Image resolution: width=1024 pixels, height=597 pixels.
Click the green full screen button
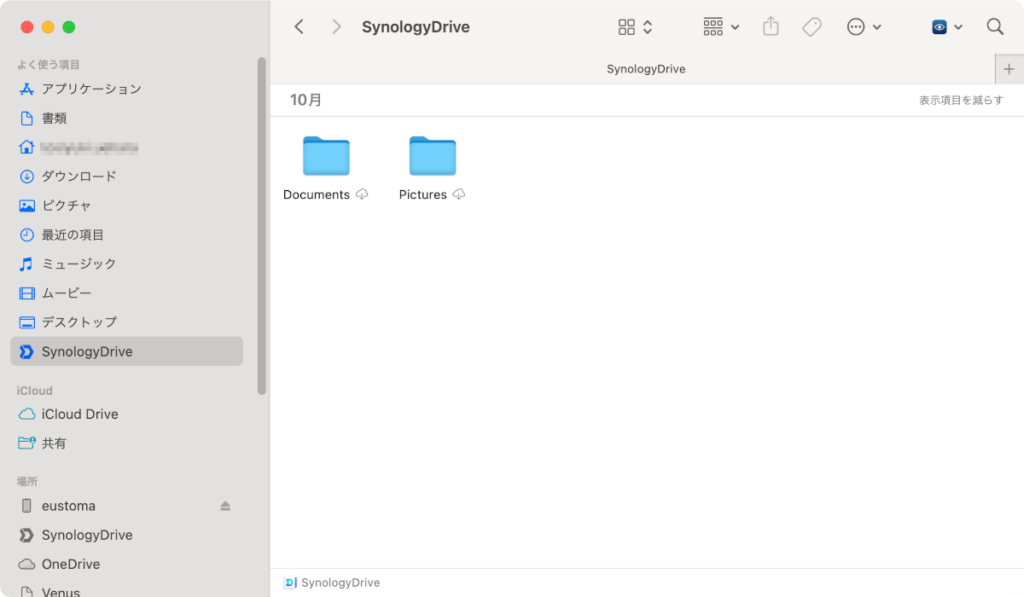pos(69,27)
